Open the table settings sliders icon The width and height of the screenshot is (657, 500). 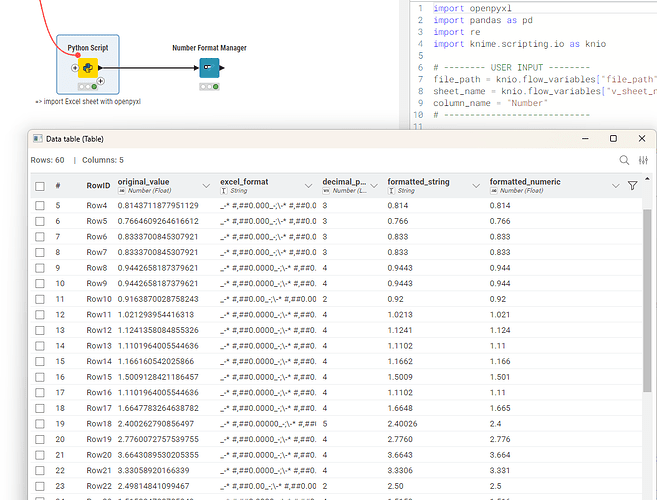coord(644,160)
